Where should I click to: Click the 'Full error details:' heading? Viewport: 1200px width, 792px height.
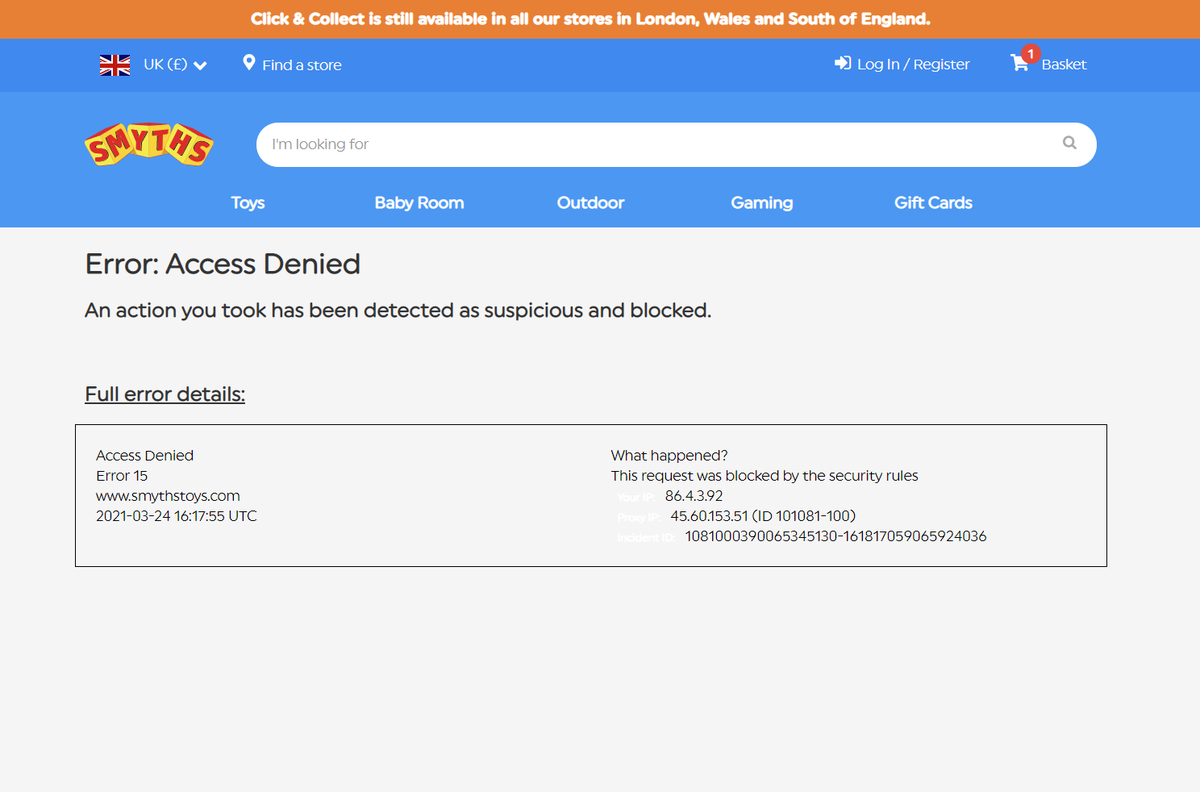(x=165, y=394)
